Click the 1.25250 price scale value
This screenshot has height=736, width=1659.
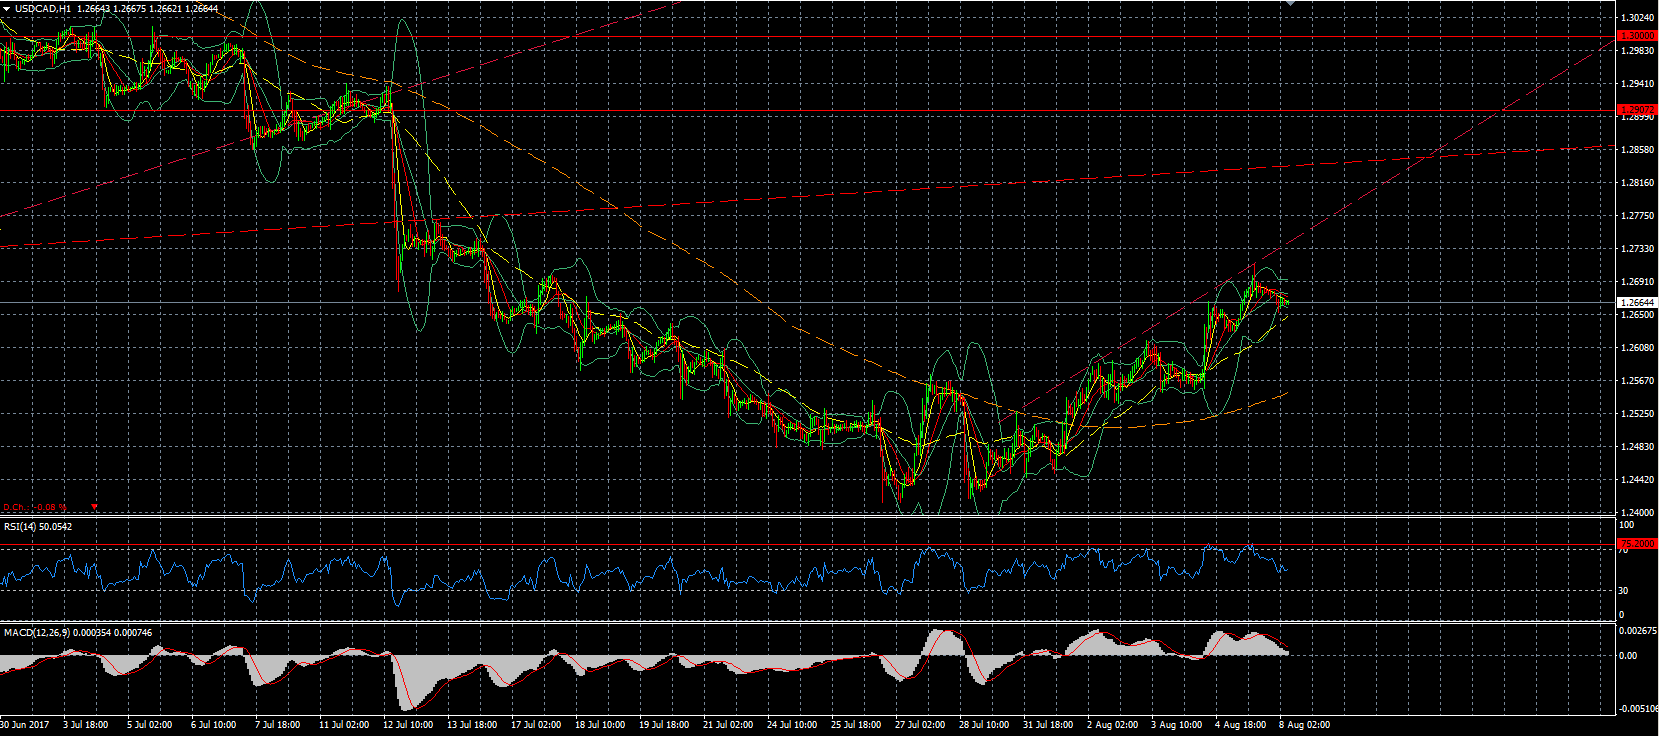coord(1637,414)
